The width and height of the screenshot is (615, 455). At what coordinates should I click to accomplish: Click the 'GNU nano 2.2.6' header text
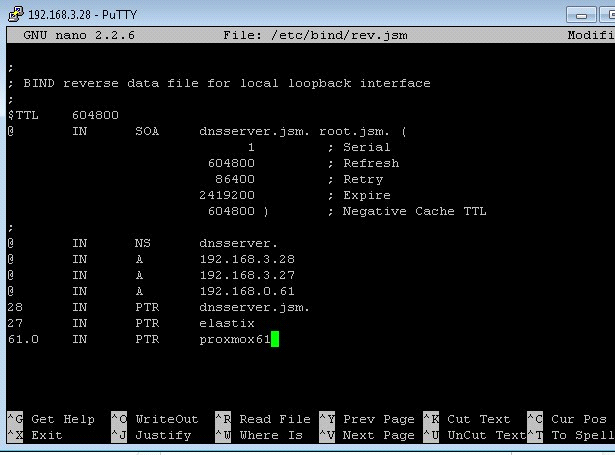tap(79, 35)
